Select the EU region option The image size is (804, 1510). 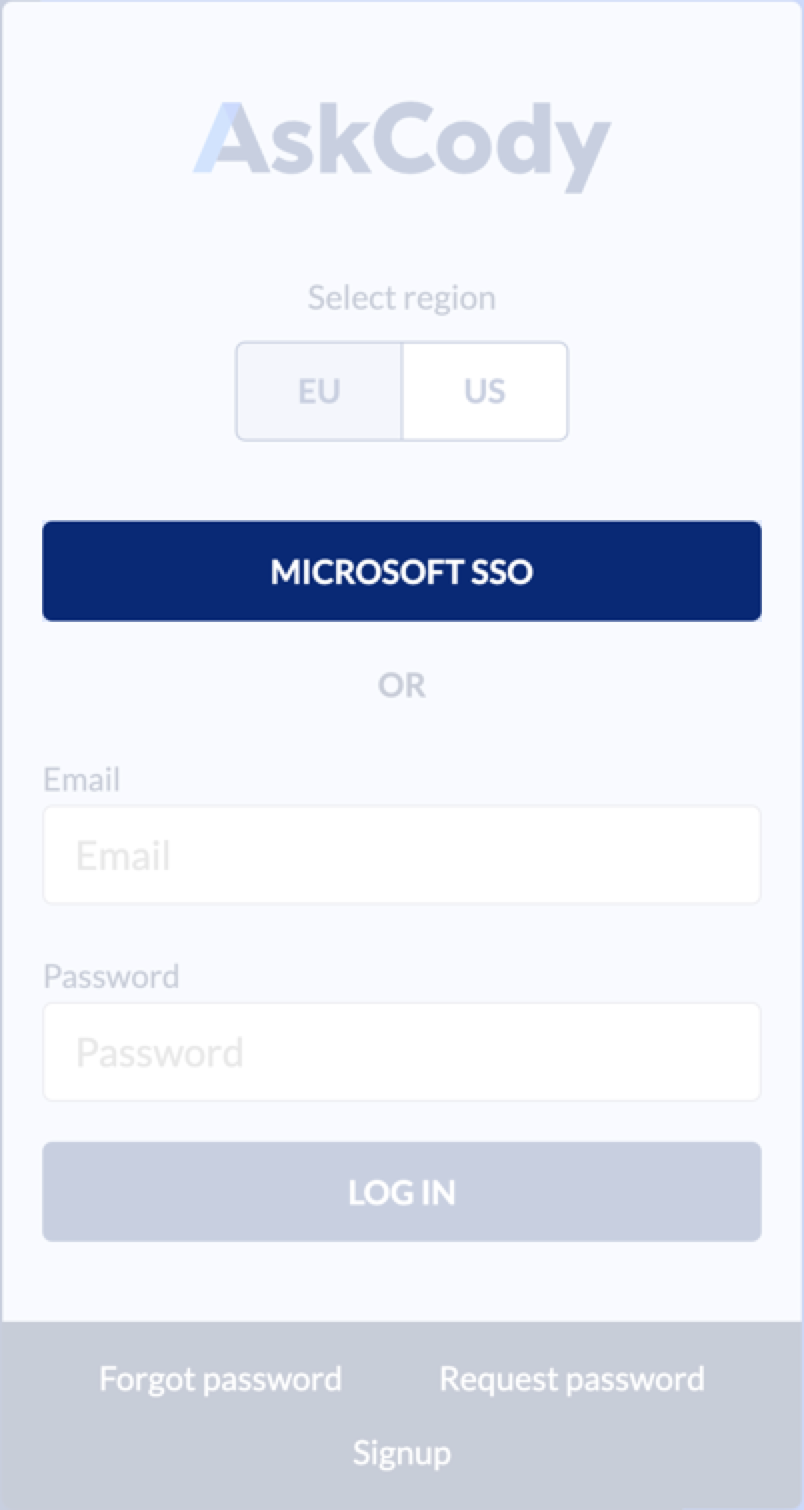pyautogui.click(x=318, y=391)
